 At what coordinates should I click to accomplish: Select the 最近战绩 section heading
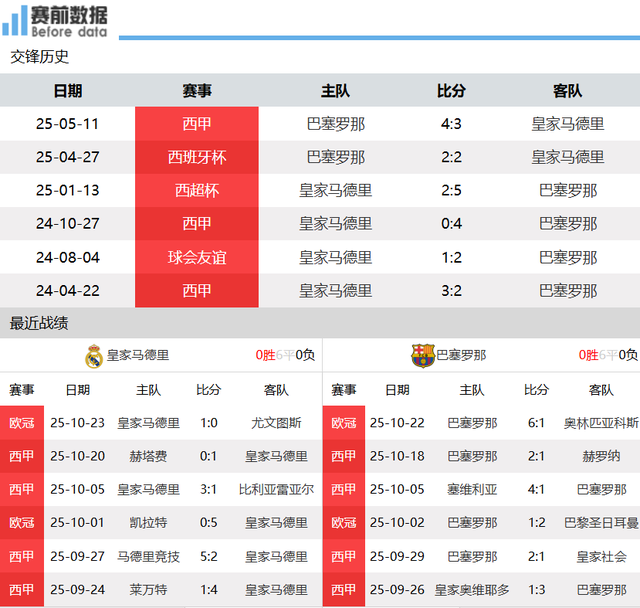[x=40, y=323]
